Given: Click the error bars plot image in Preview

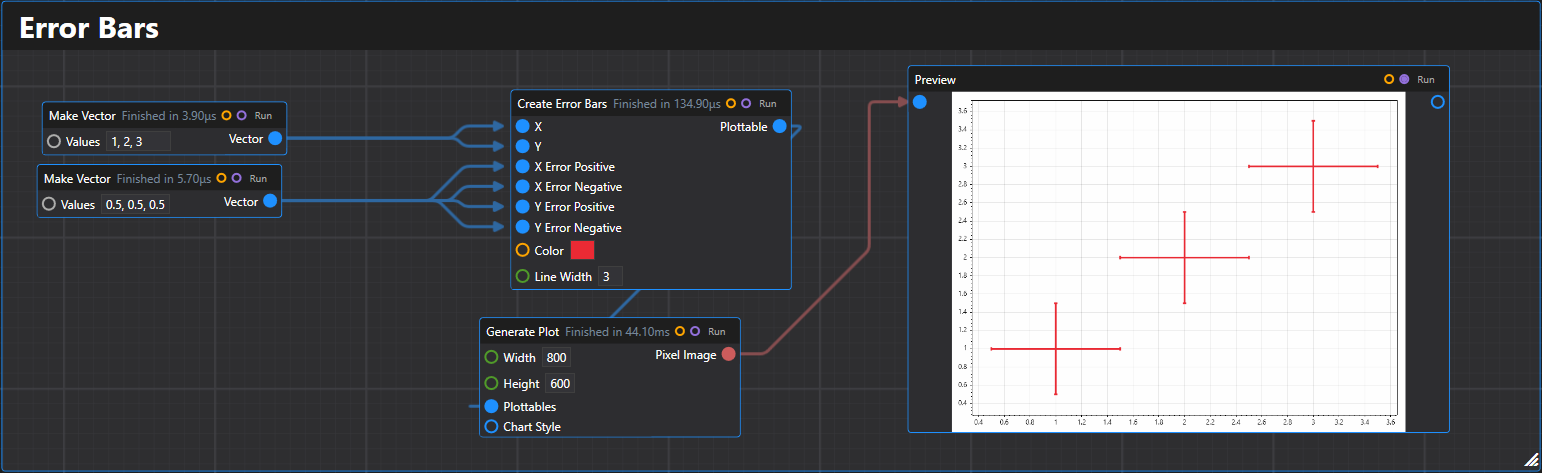Looking at the screenshot, I should click(1178, 263).
